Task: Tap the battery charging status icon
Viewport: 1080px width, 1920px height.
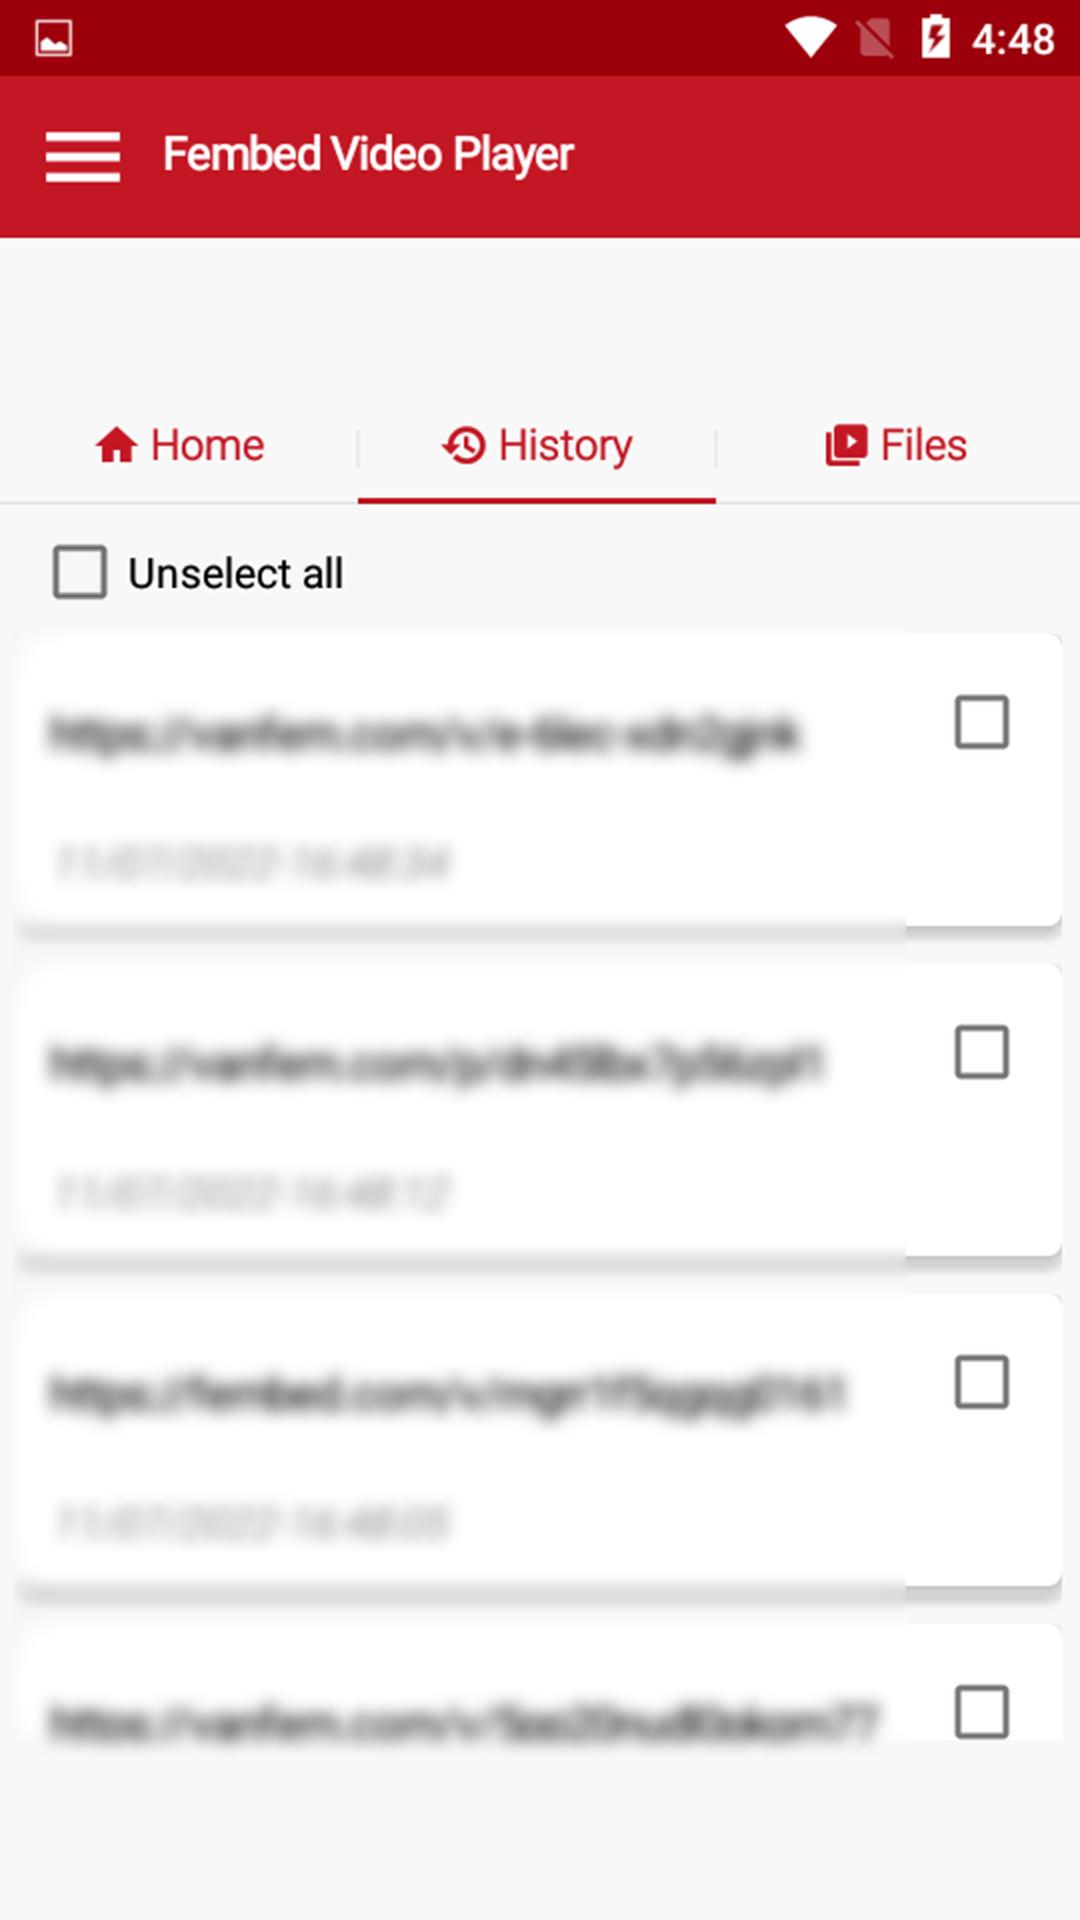Action: [x=935, y=37]
